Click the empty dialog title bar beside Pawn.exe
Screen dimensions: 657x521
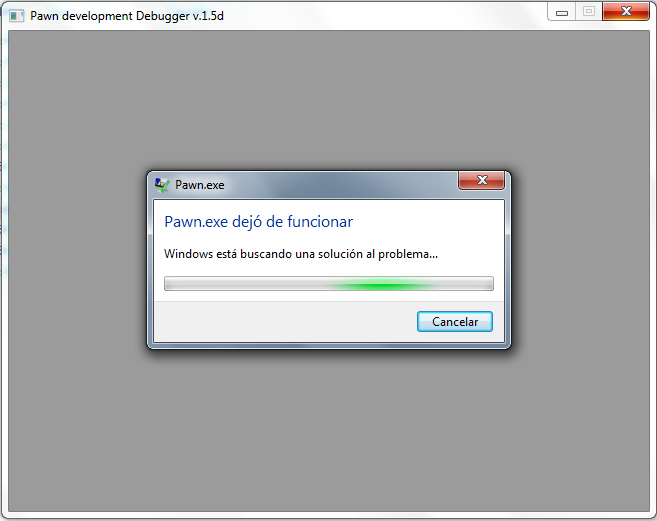click(x=341, y=185)
